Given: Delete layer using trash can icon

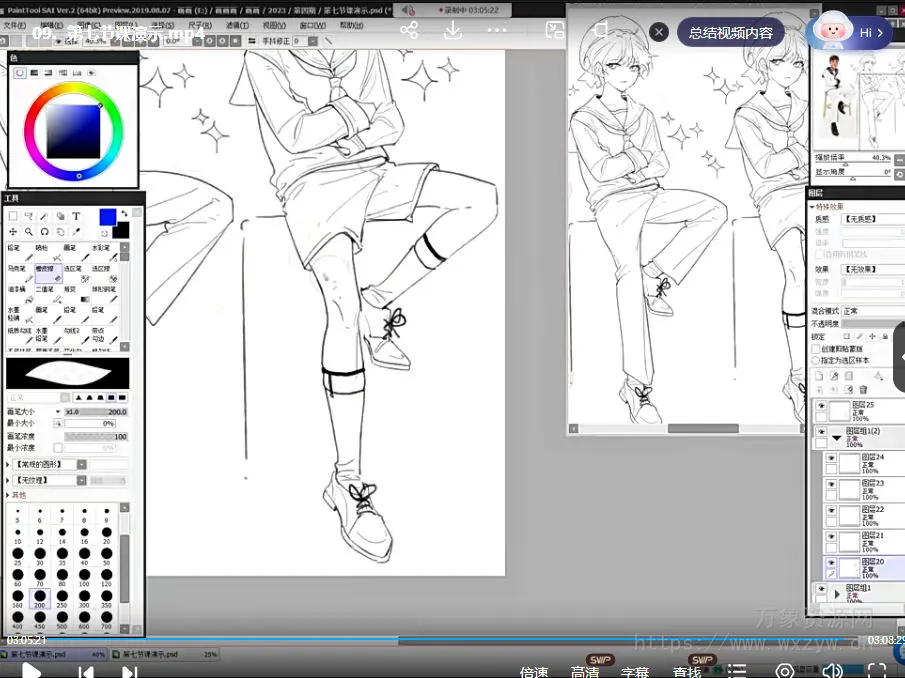Looking at the screenshot, I should (x=863, y=389).
